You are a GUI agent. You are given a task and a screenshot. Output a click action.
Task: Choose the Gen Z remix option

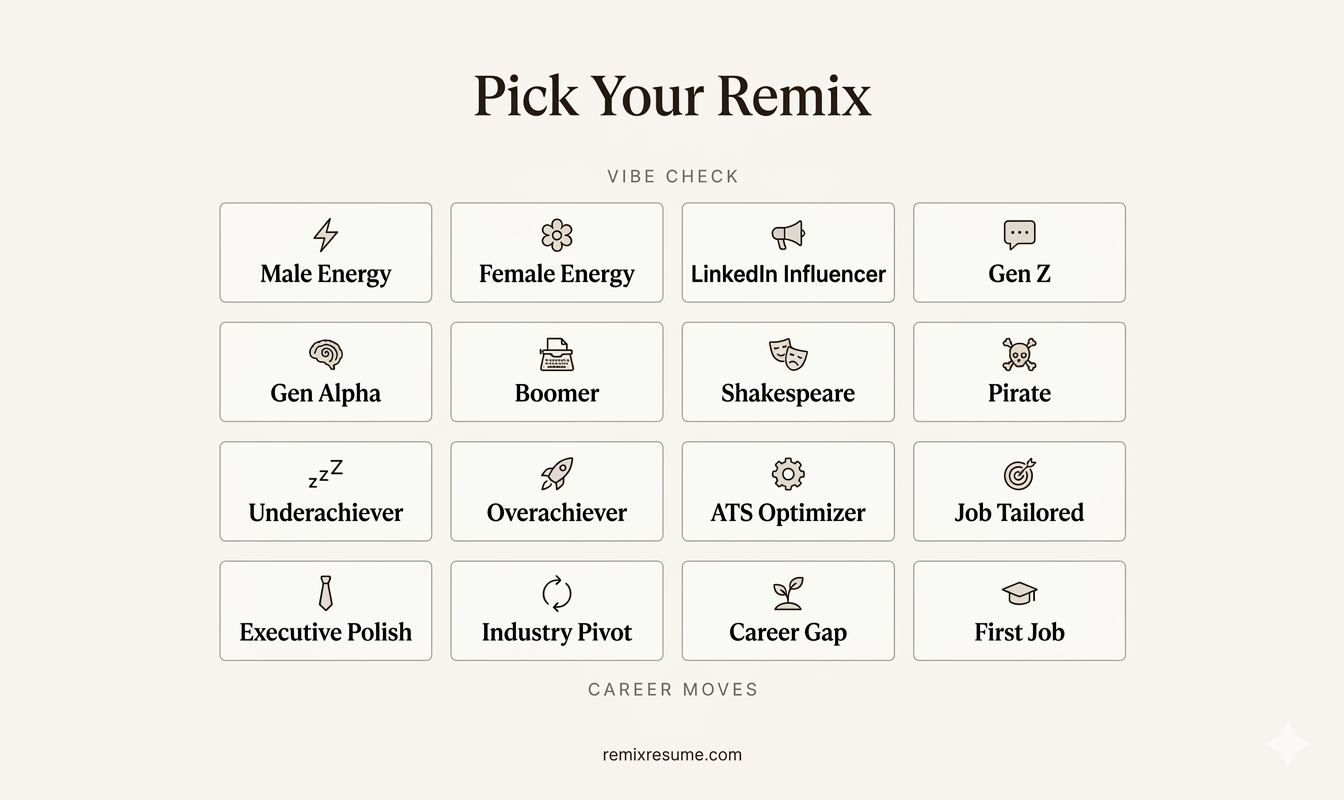1019,252
